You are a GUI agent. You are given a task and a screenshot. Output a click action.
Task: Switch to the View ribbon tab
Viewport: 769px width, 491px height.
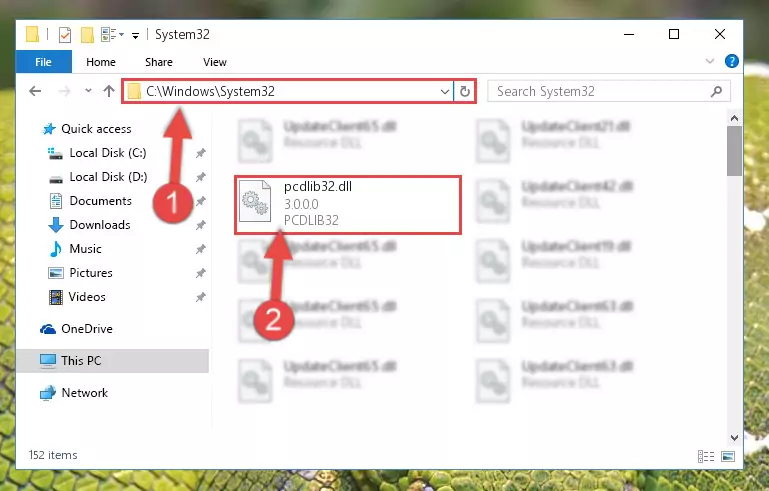(x=215, y=62)
